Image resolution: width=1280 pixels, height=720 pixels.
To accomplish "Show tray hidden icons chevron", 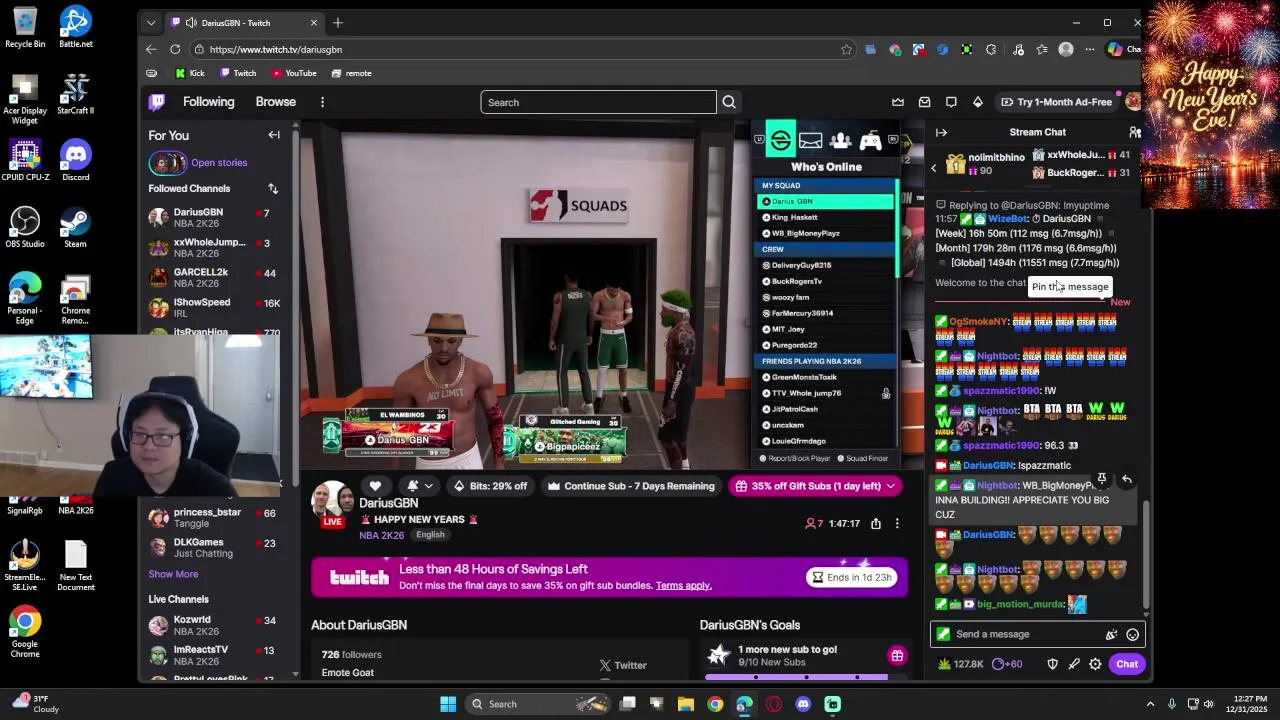I will (1150, 704).
